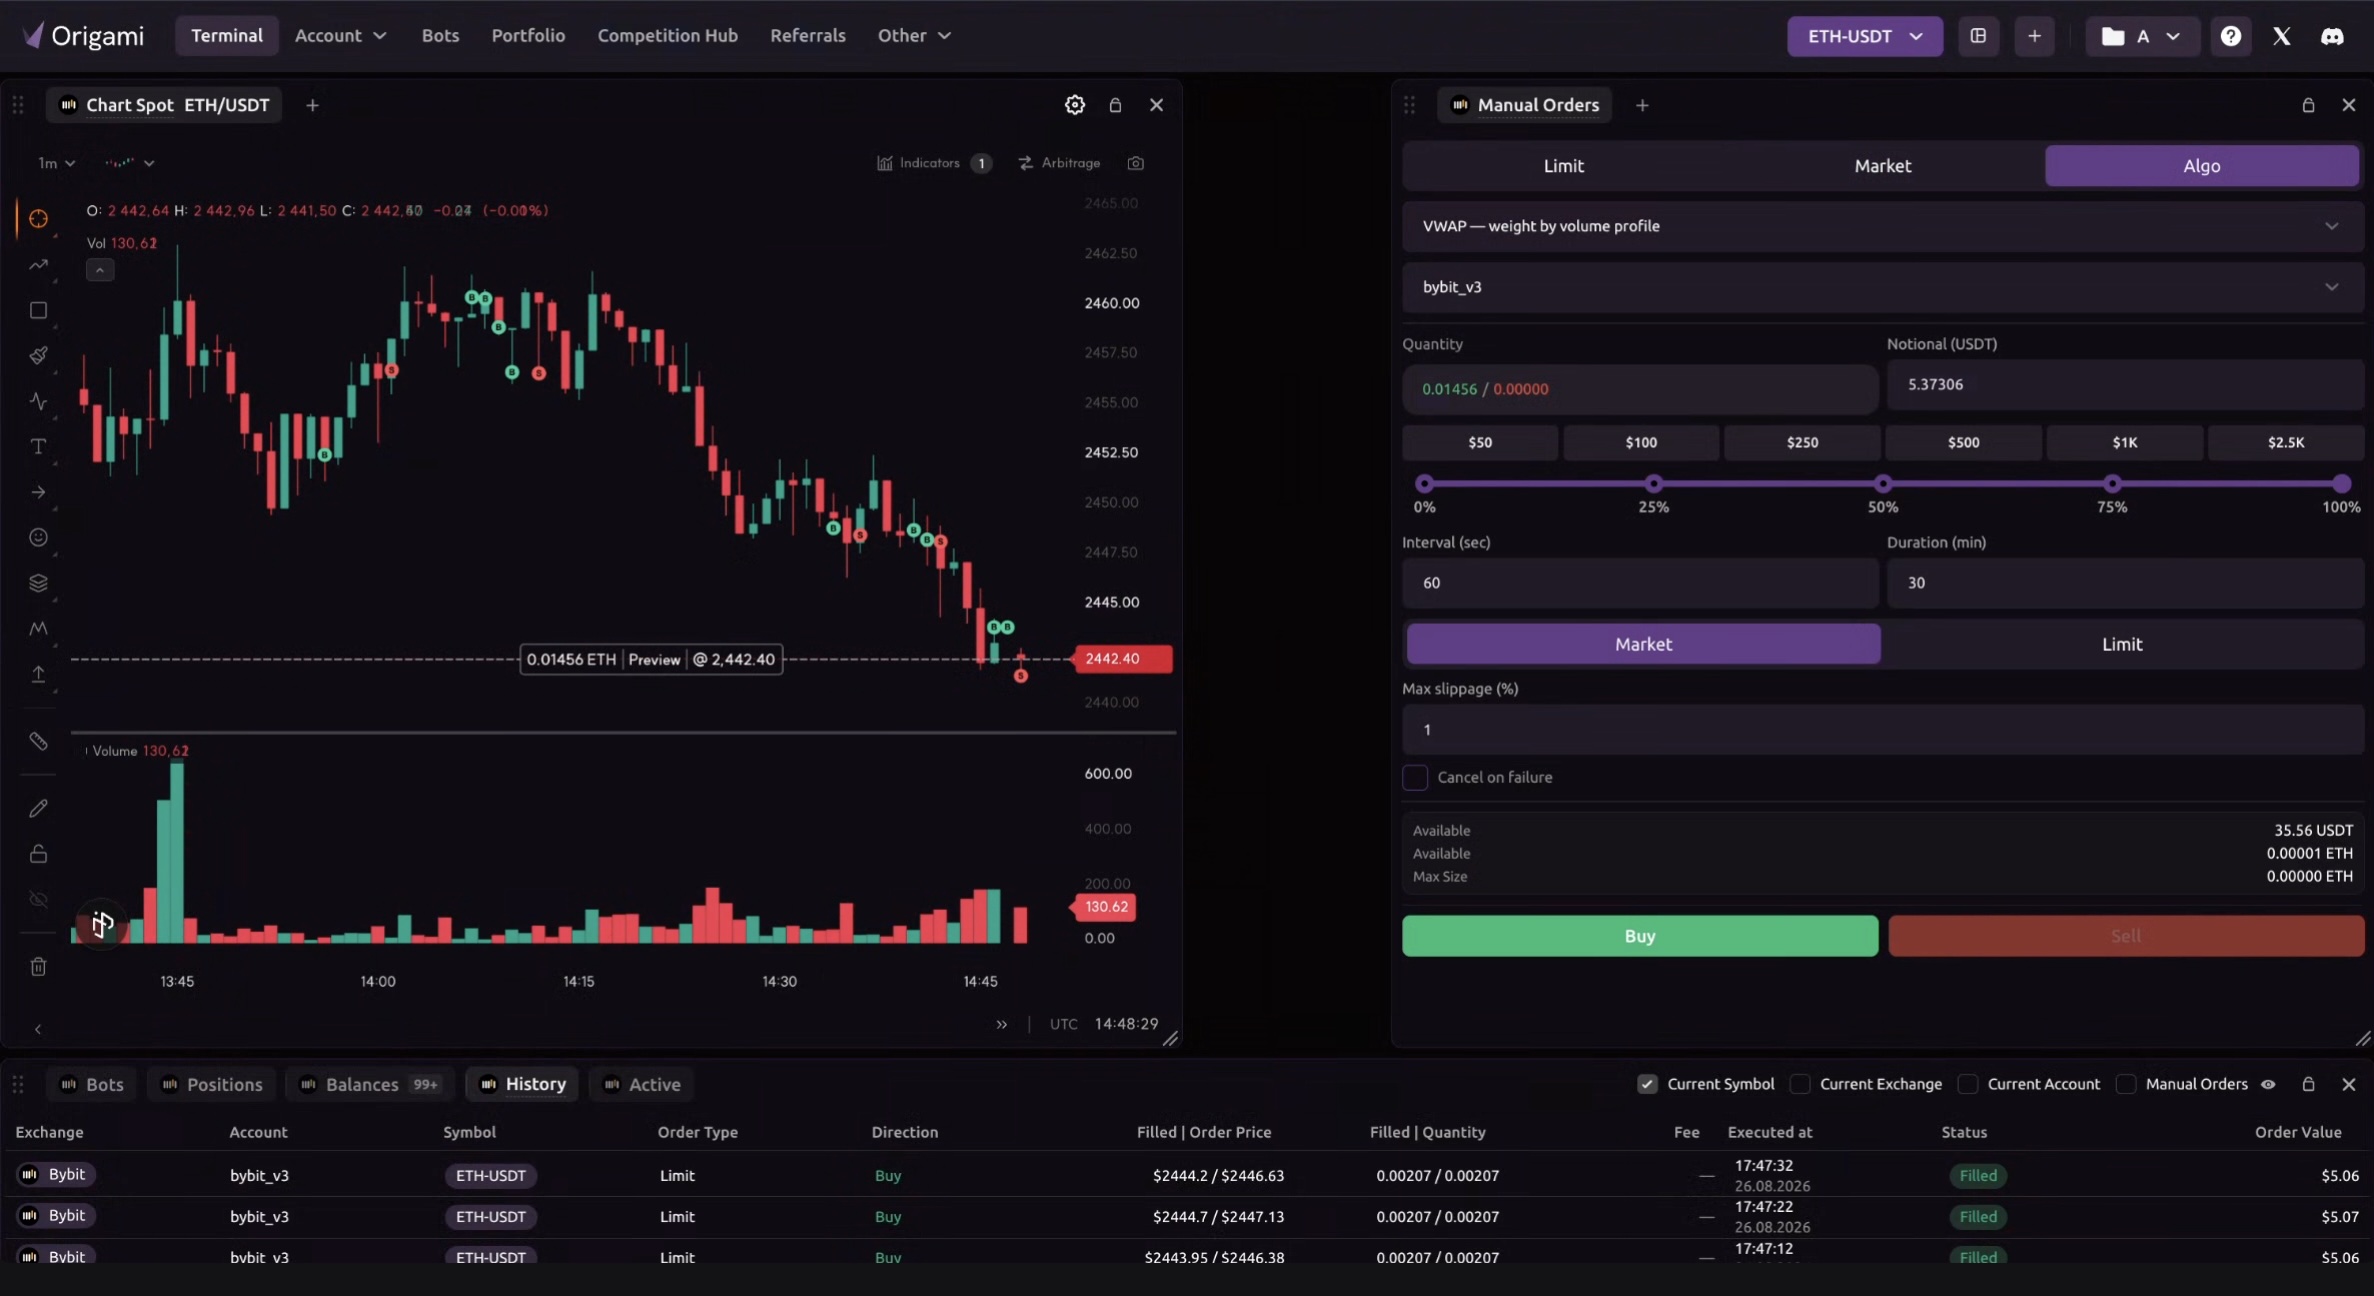The image size is (2374, 1296).
Task: Open the X (Twitter) link icon
Action: pyautogui.click(x=2281, y=36)
